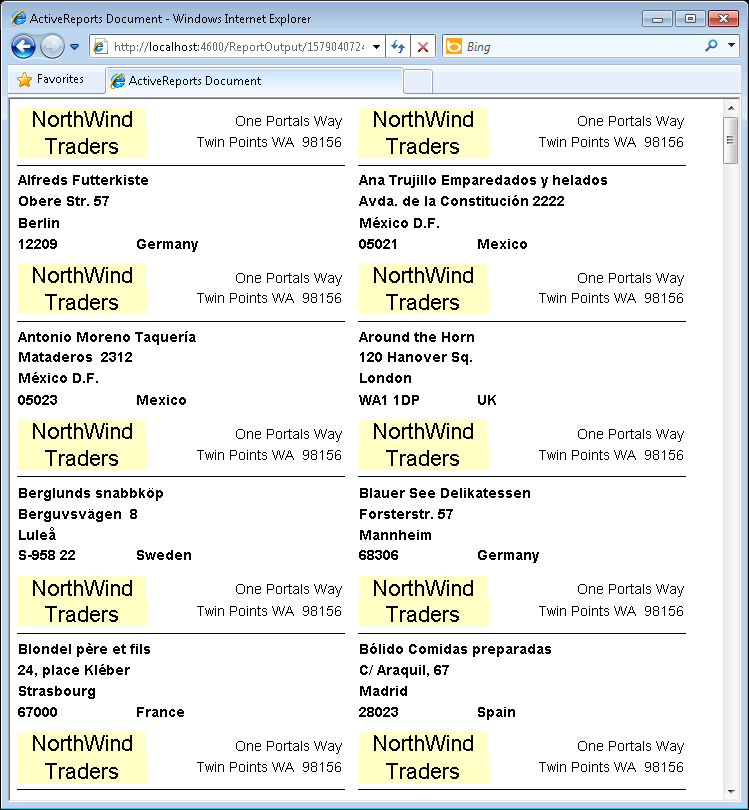Click the country Spain
Viewport: 749px width, 810px height.
(496, 712)
